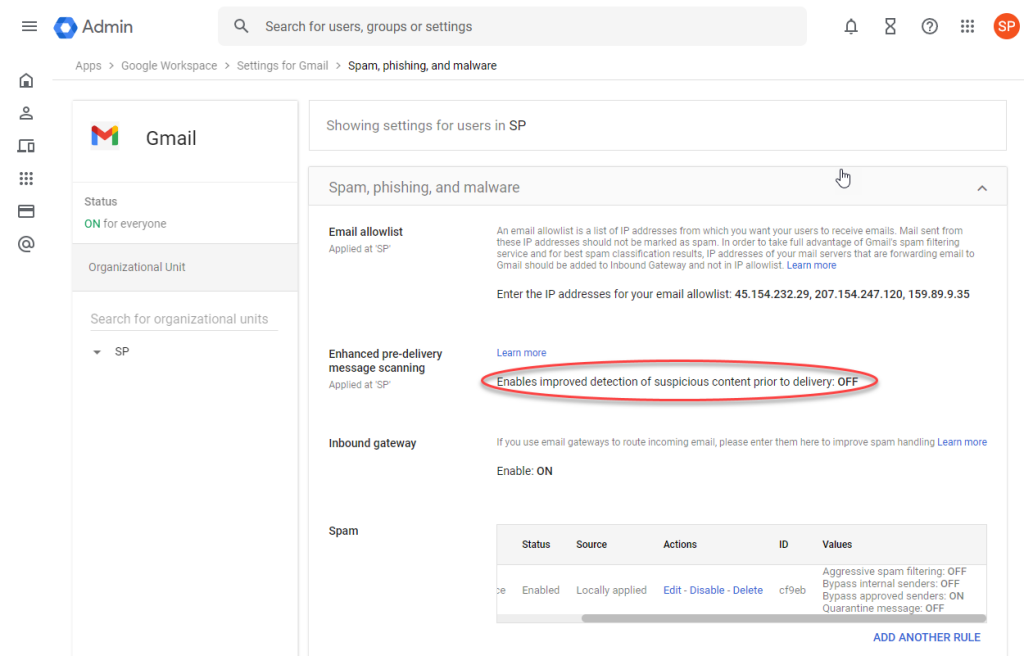The image size is (1024, 656).
Task: Click the Google Workspace breadcrumb
Action: [169, 66]
